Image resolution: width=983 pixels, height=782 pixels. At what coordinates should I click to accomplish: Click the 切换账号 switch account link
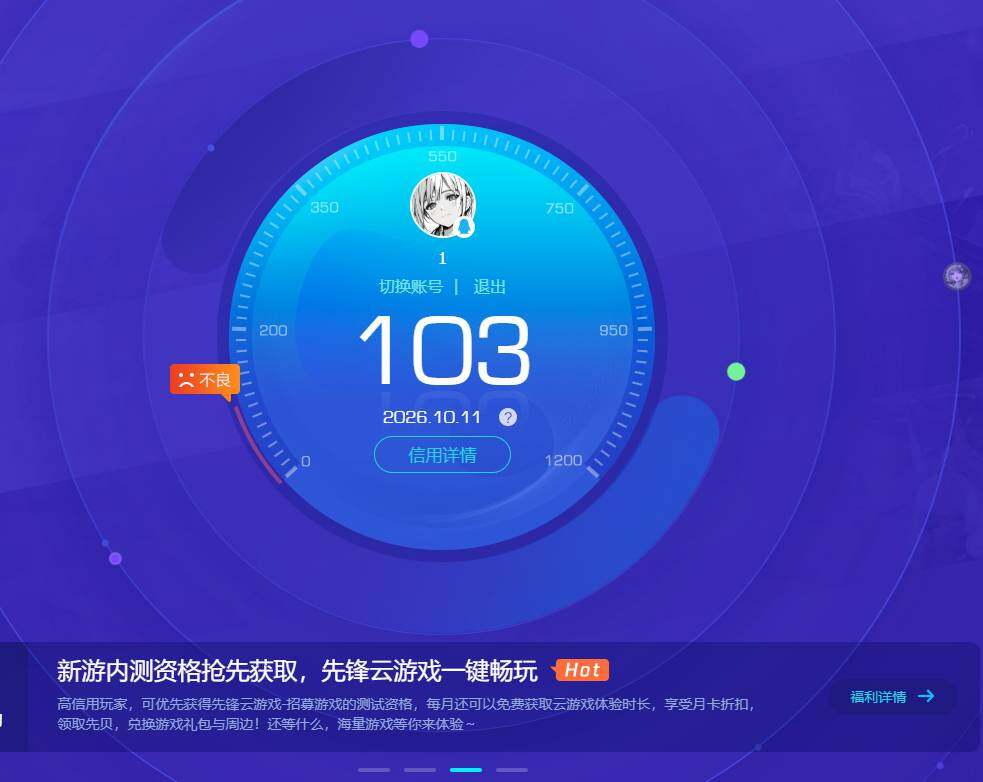tap(411, 287)
